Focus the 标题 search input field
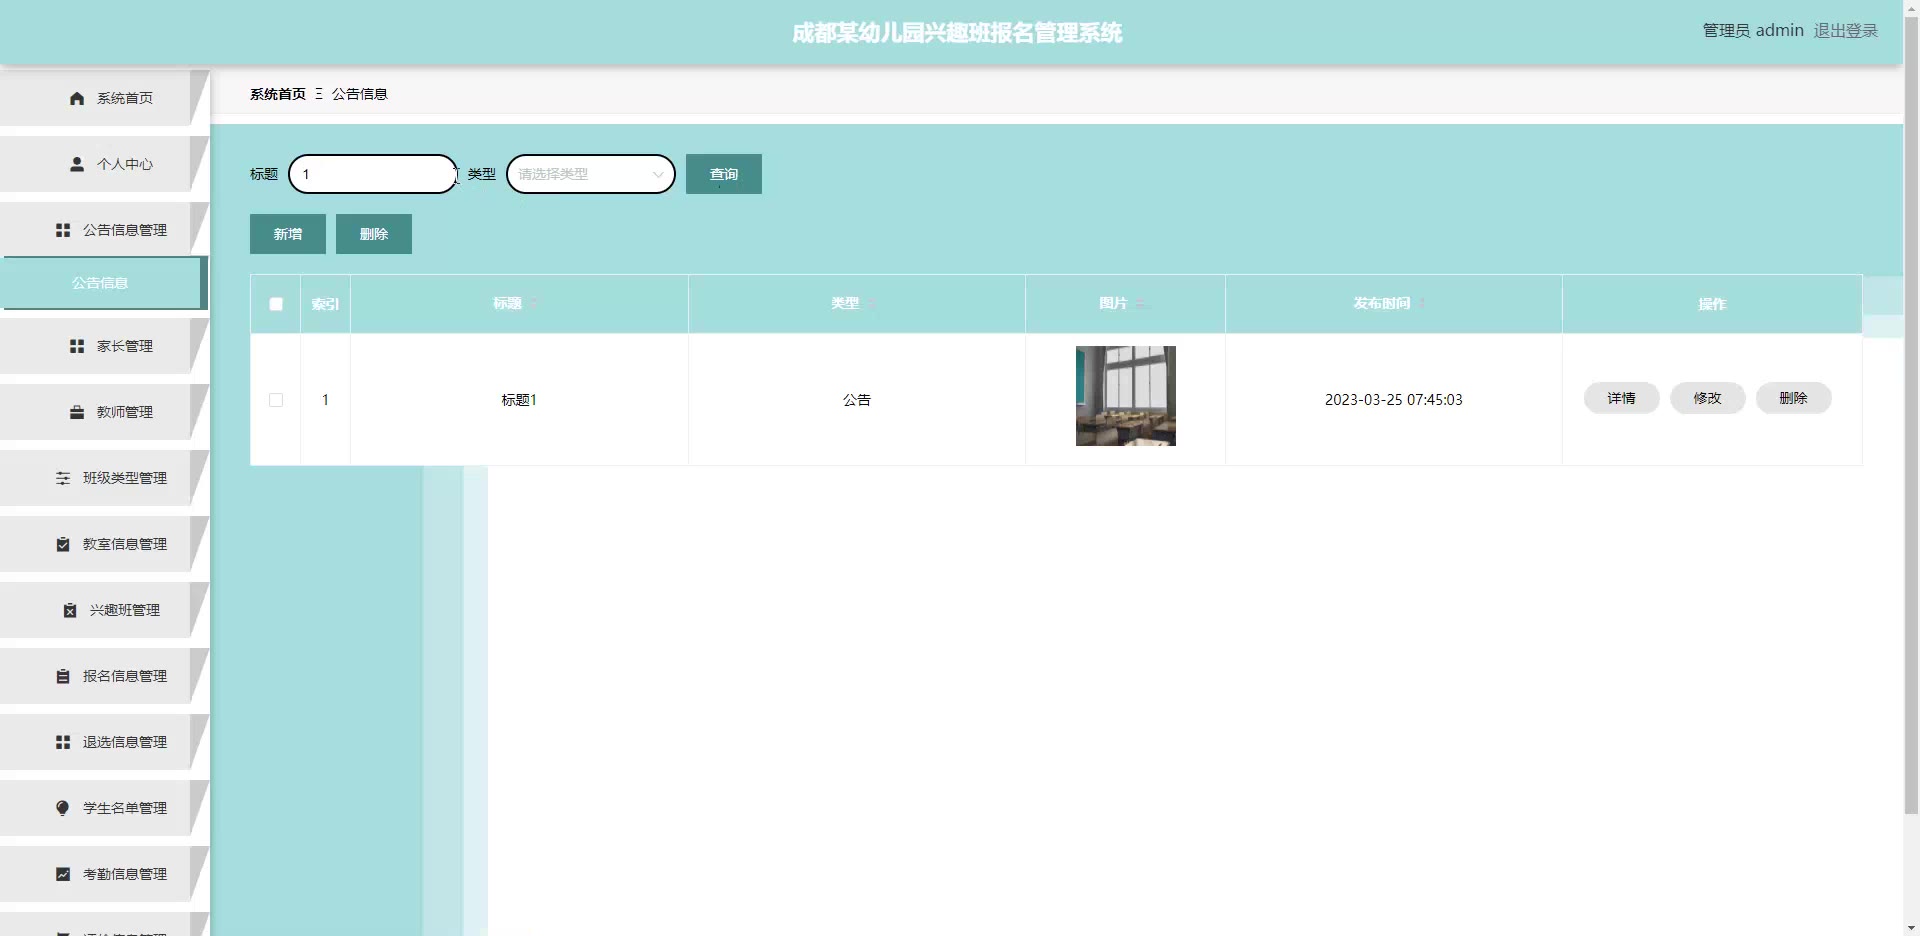Image resolution: width=1920 pixels, height=936 pixels. (373, 174)
